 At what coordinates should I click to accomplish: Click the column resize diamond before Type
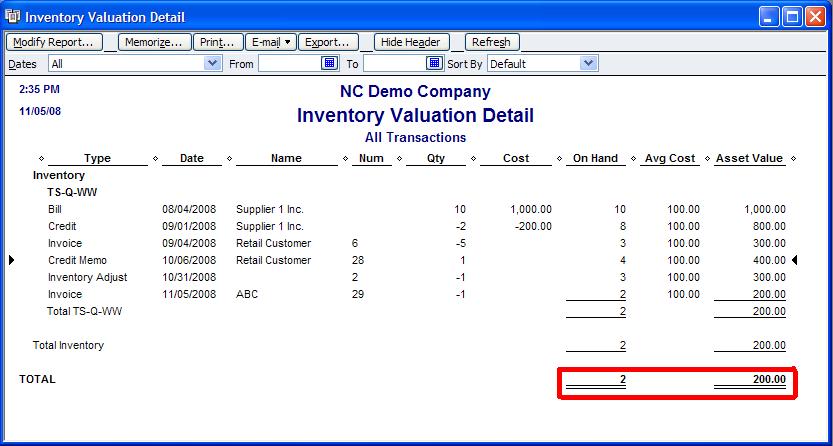click(x=41, y=159)
